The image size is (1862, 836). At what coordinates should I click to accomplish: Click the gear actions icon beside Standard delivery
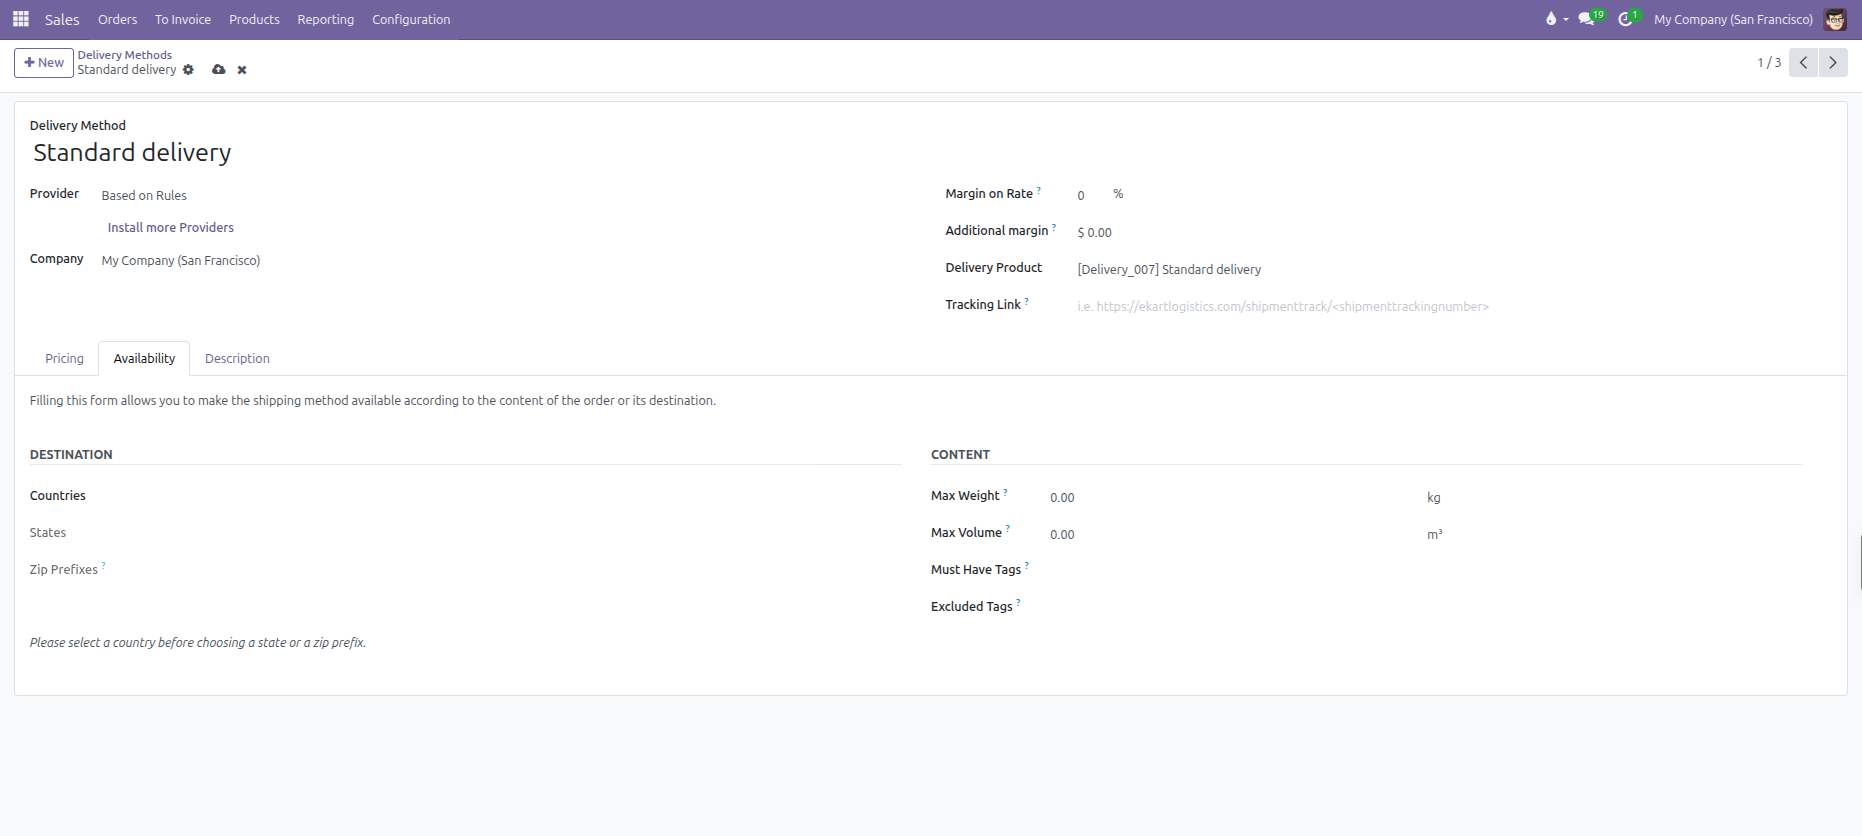pyautogui.click(x=188, y=70)
